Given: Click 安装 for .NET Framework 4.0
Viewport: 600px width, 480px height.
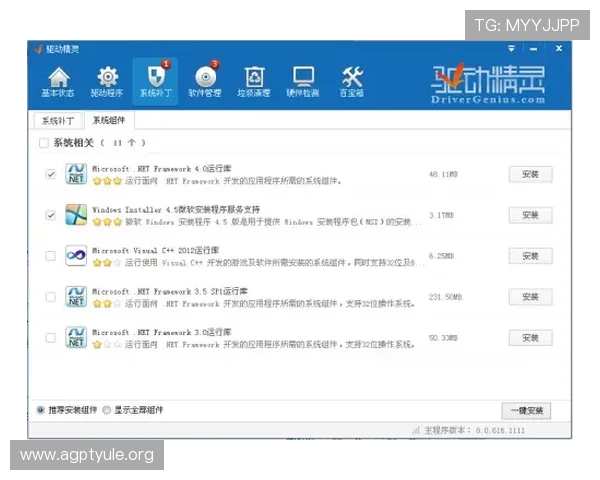Looking at the screenshot, I should click(x=530, y=174).
